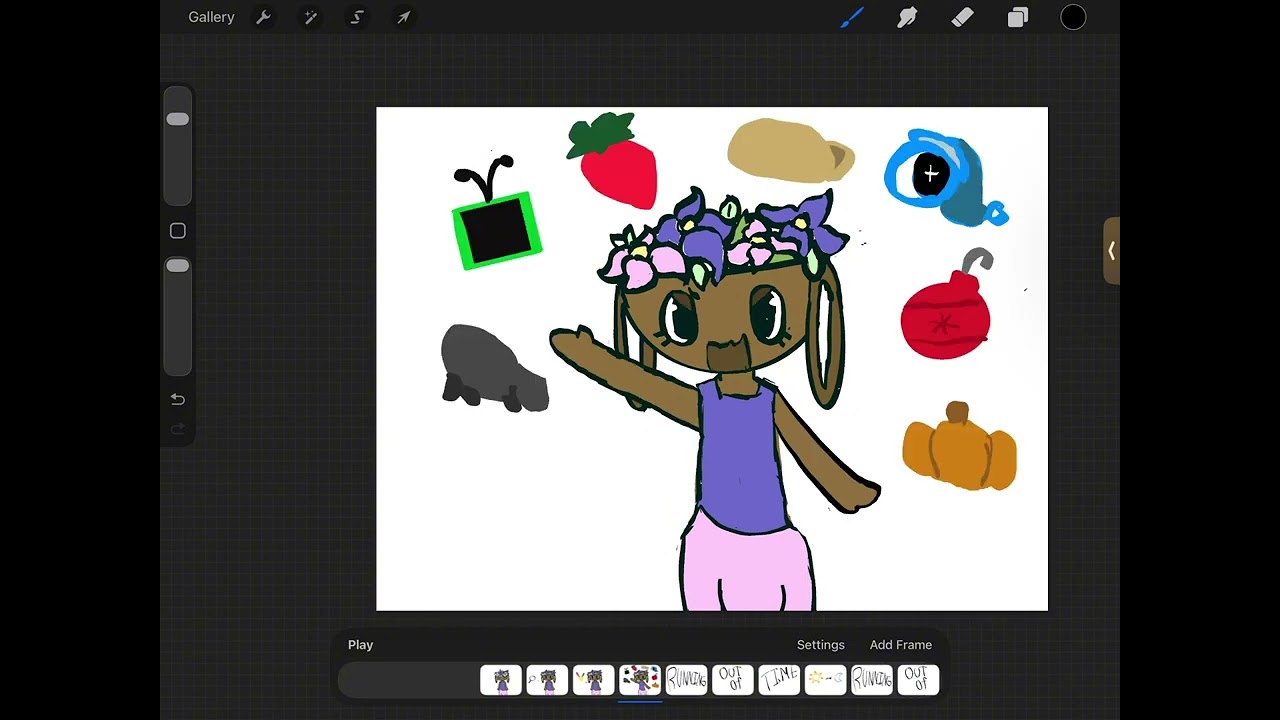
Task: Activate the Selection tool
Action: 357,17
